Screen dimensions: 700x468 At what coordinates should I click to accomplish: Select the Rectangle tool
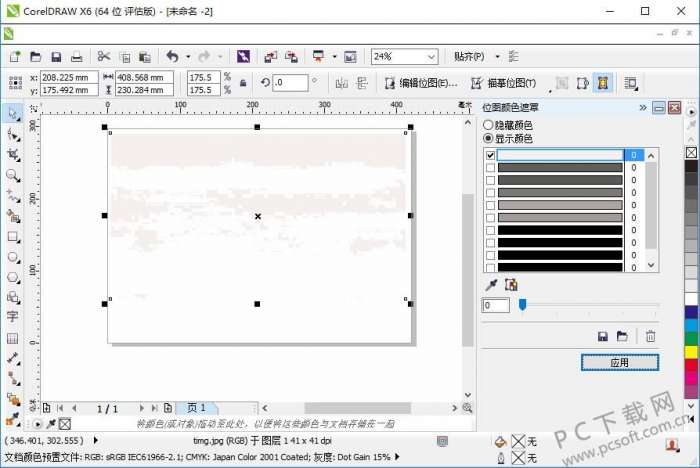point(13,237)
